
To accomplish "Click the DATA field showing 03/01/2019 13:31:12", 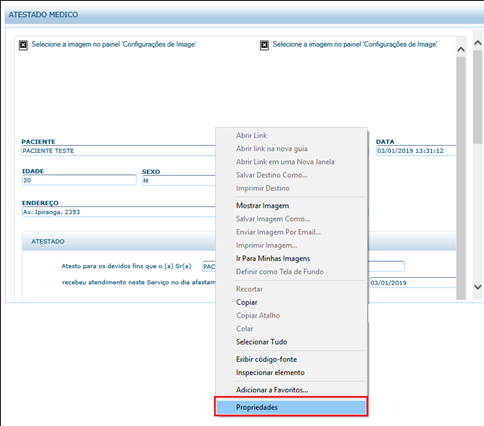I will (x=416, y=151).
